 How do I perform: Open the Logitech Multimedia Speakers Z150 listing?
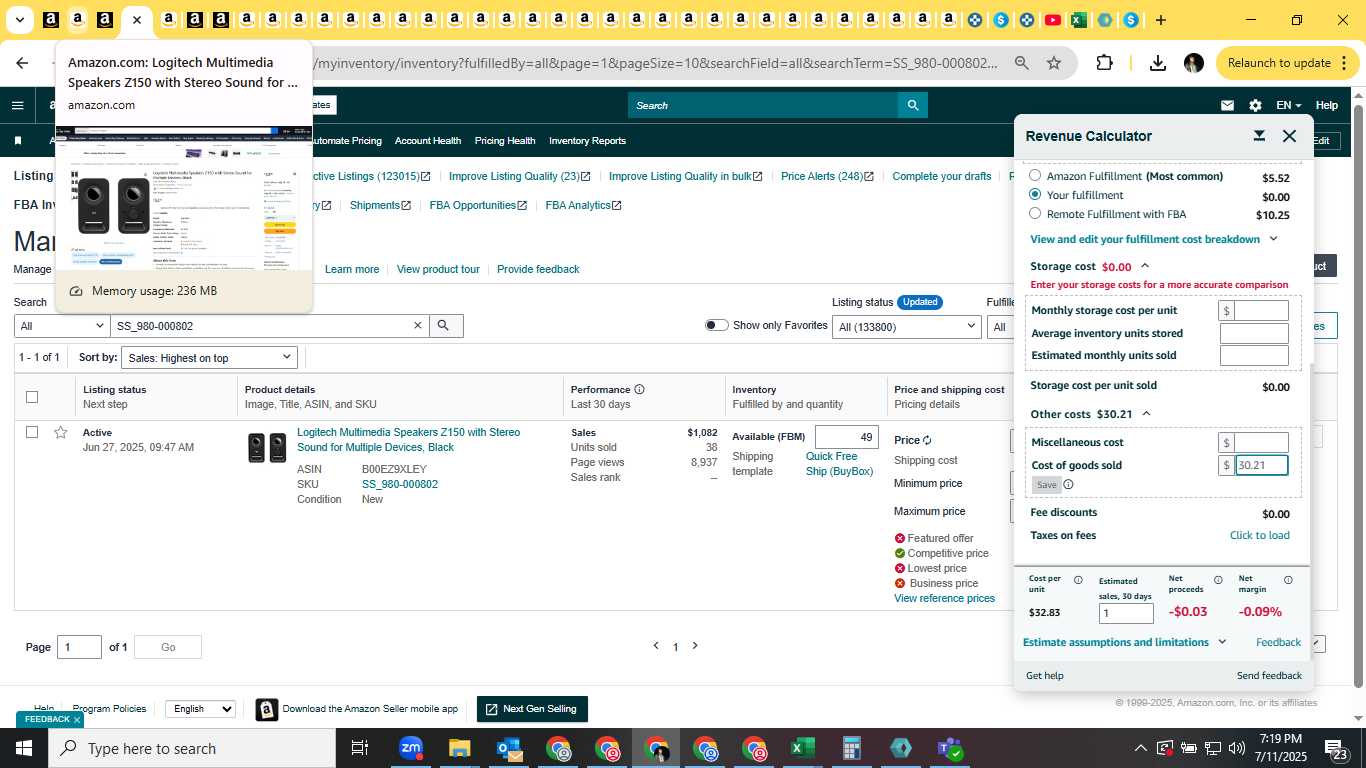point(408,440)
